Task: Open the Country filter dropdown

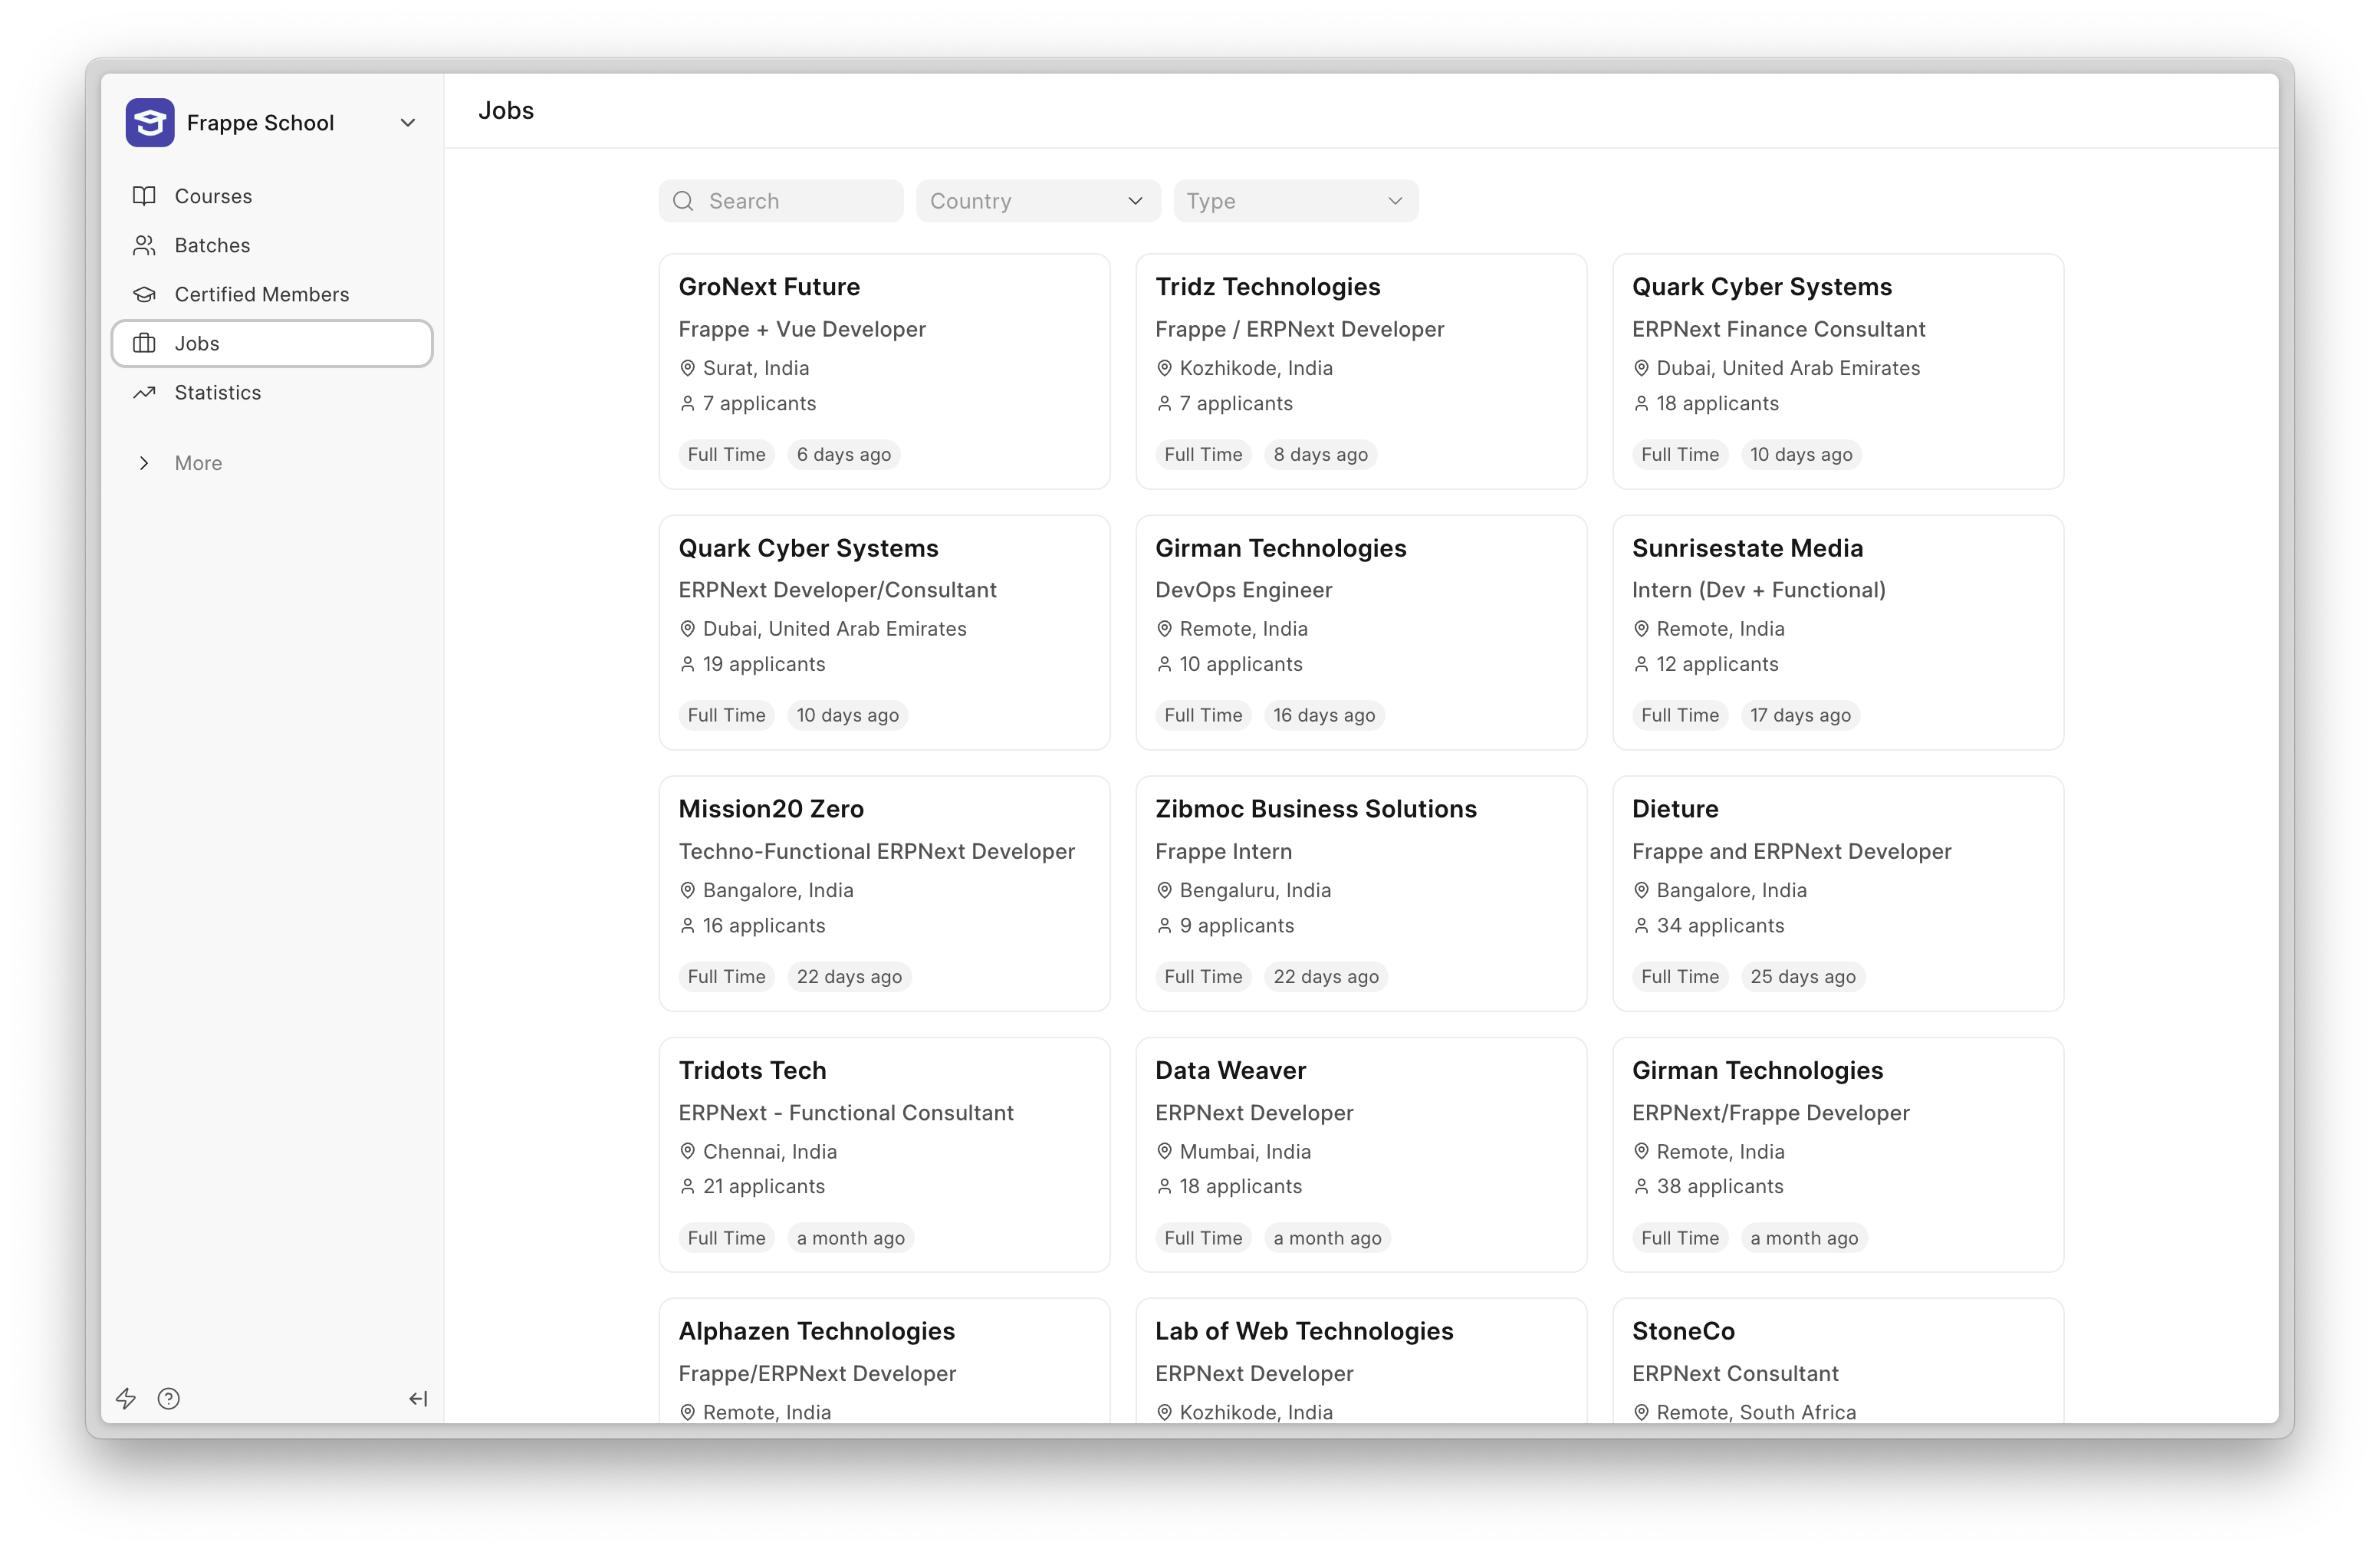Action: [1038, 201]
